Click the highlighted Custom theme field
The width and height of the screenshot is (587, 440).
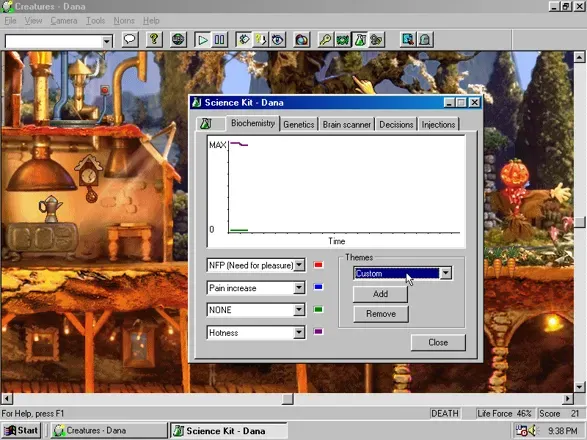pyautogui.click(x=396, y=273)
